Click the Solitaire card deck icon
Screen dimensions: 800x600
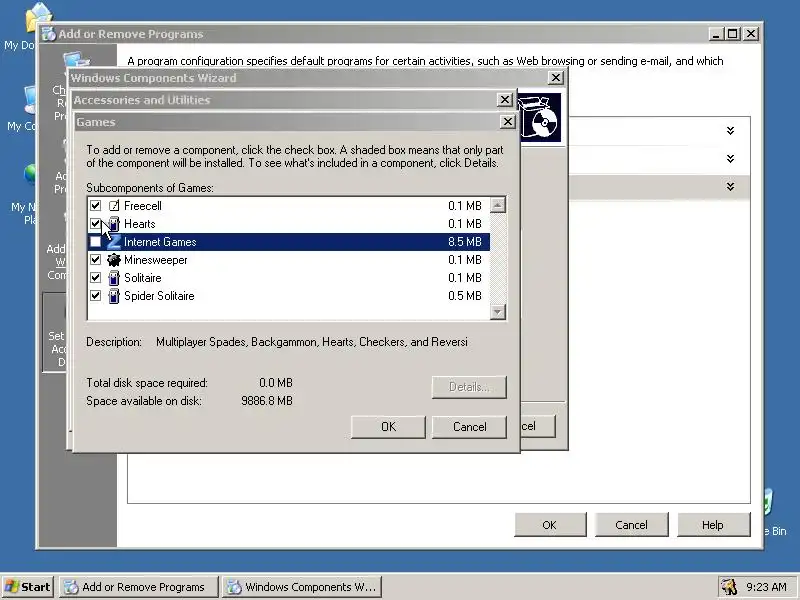pos(114,278)
